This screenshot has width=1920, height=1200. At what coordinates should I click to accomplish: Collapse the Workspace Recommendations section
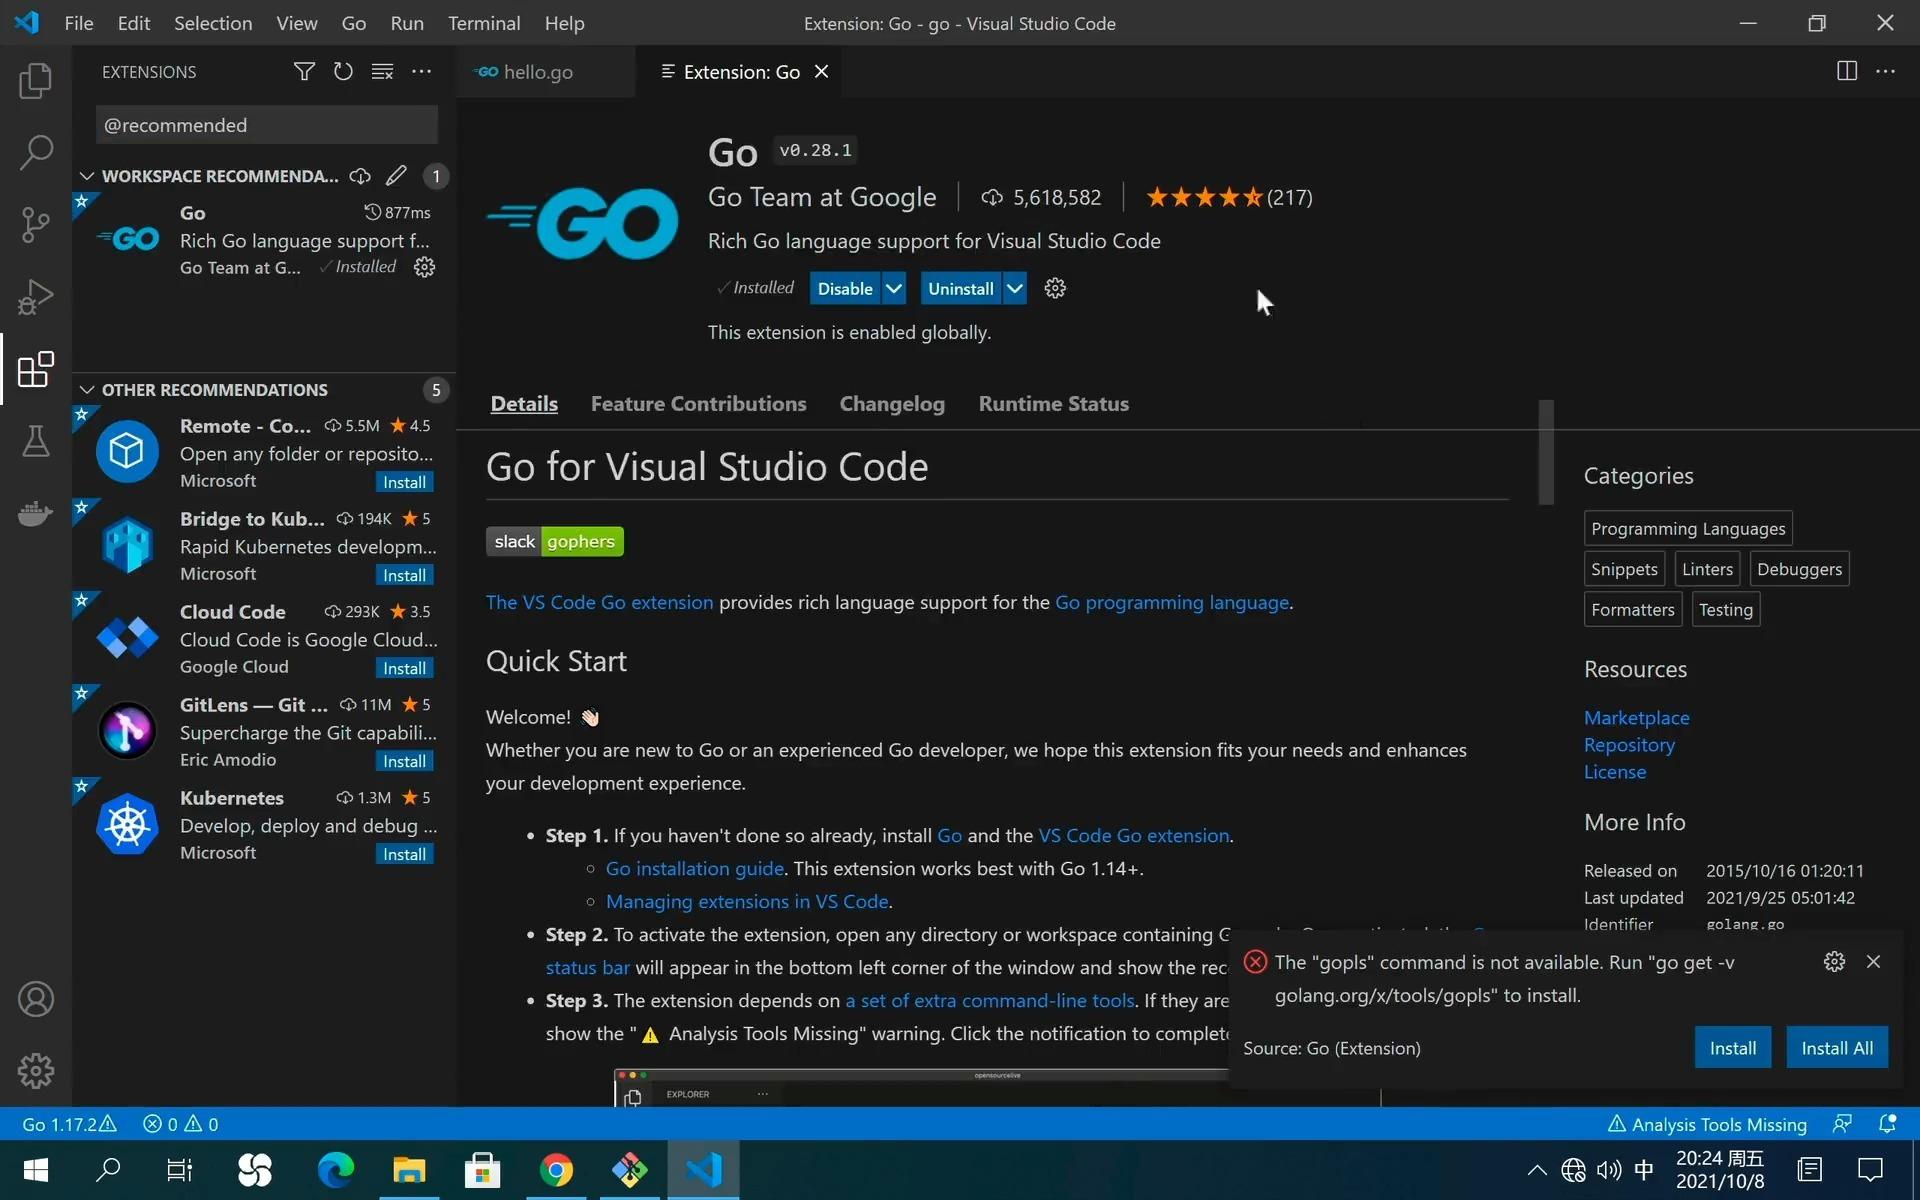coord(86,176)
